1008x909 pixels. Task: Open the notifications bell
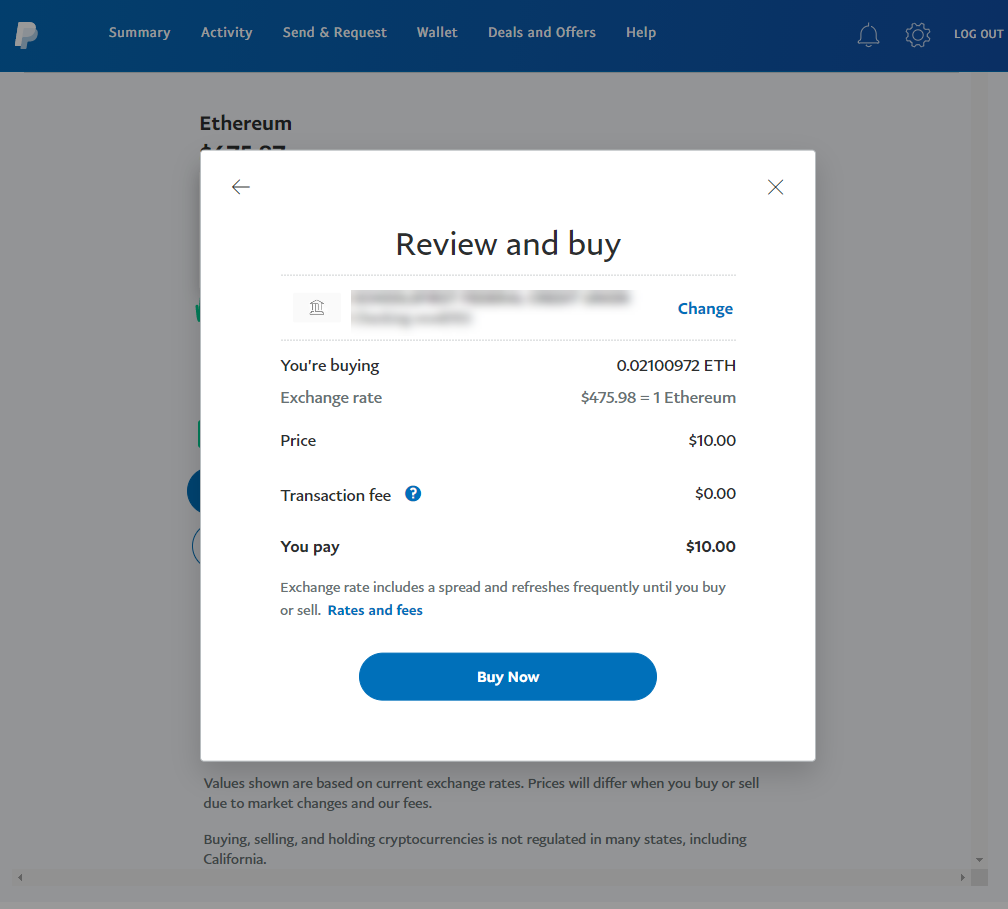click(868, 35)
